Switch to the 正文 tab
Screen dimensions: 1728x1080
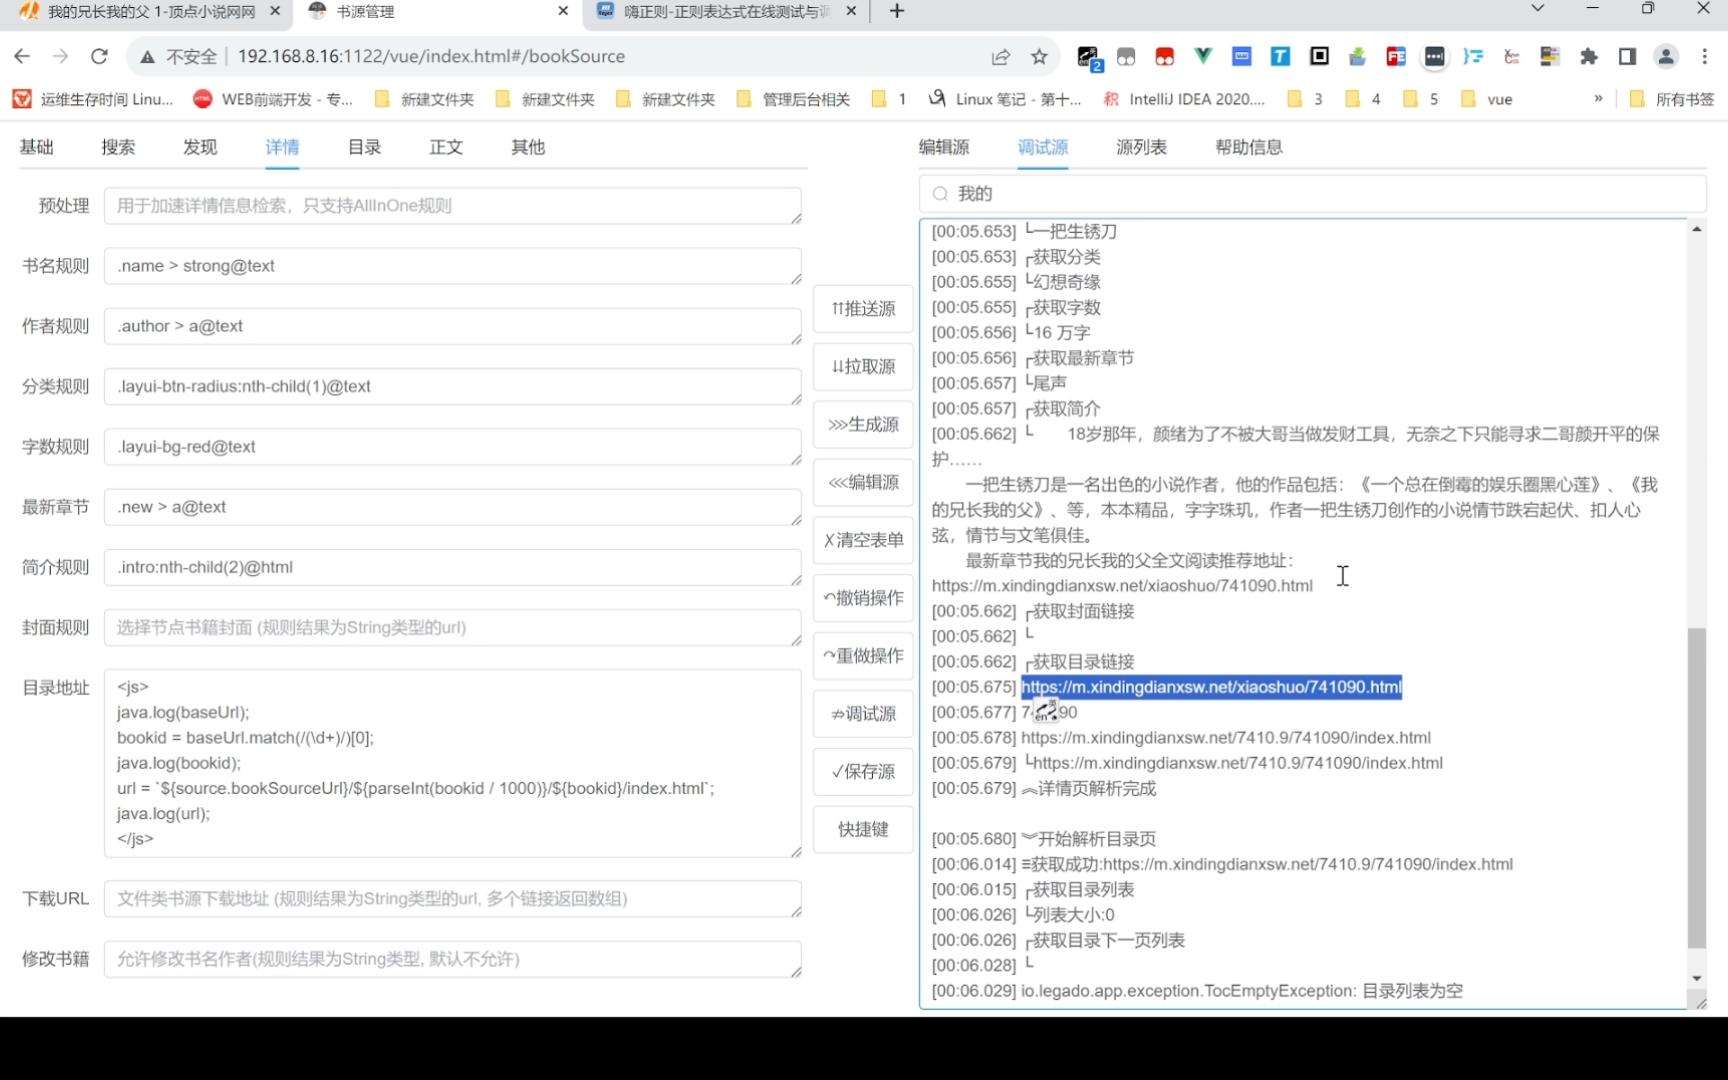point(446,147)
